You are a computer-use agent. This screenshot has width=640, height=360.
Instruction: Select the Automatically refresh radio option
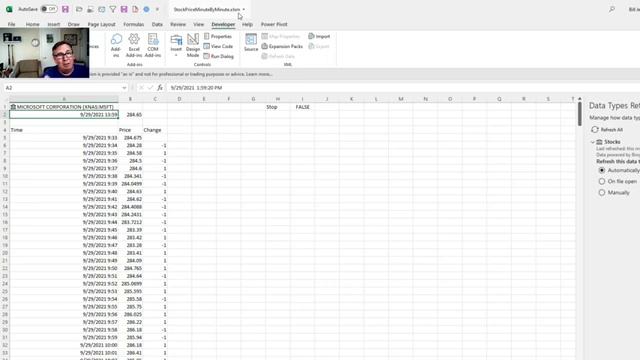point(602,170)
